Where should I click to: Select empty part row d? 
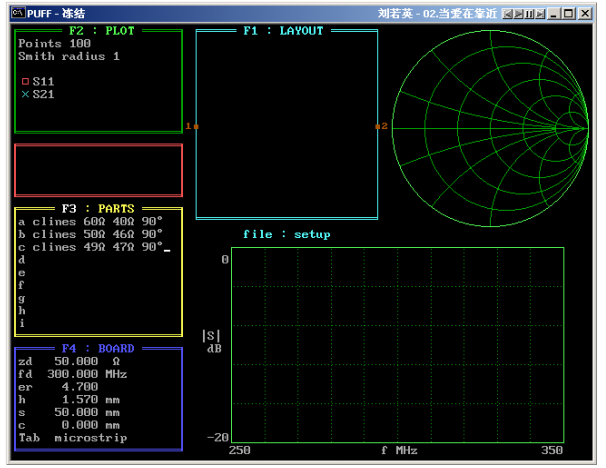(x=22, y=260)
